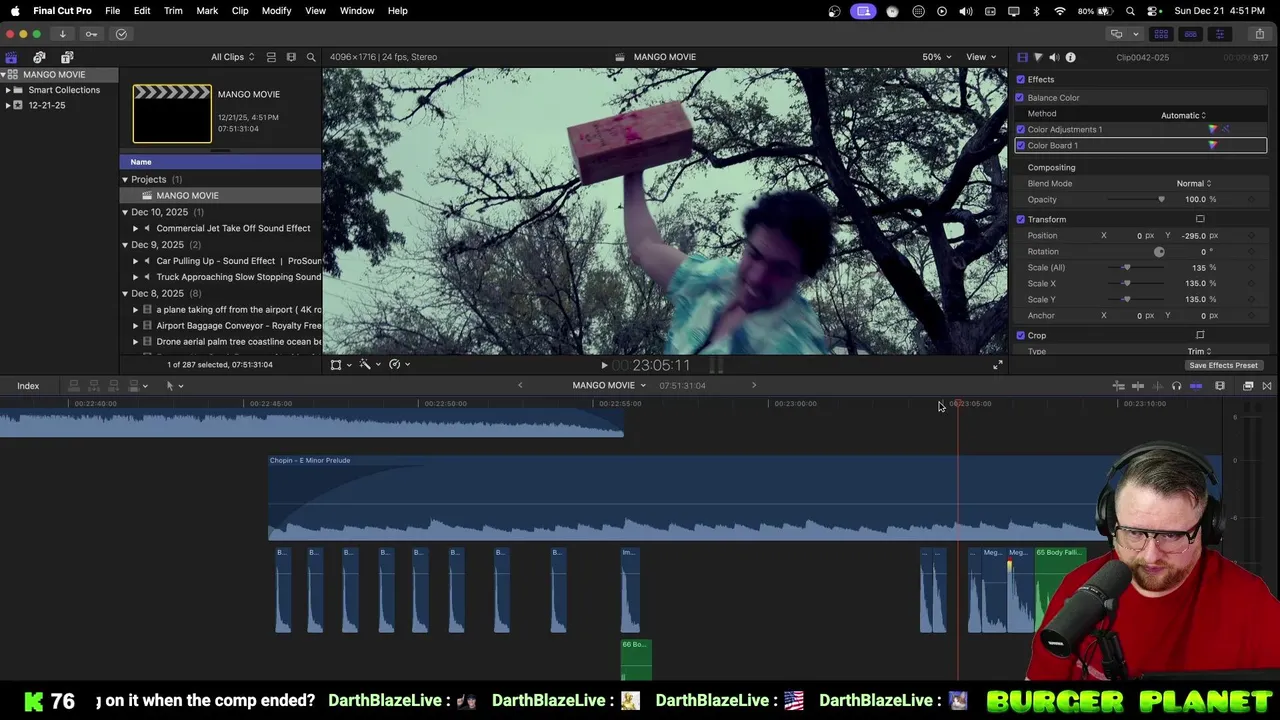Toggle the Browser visibility toolbar button

1161,34
